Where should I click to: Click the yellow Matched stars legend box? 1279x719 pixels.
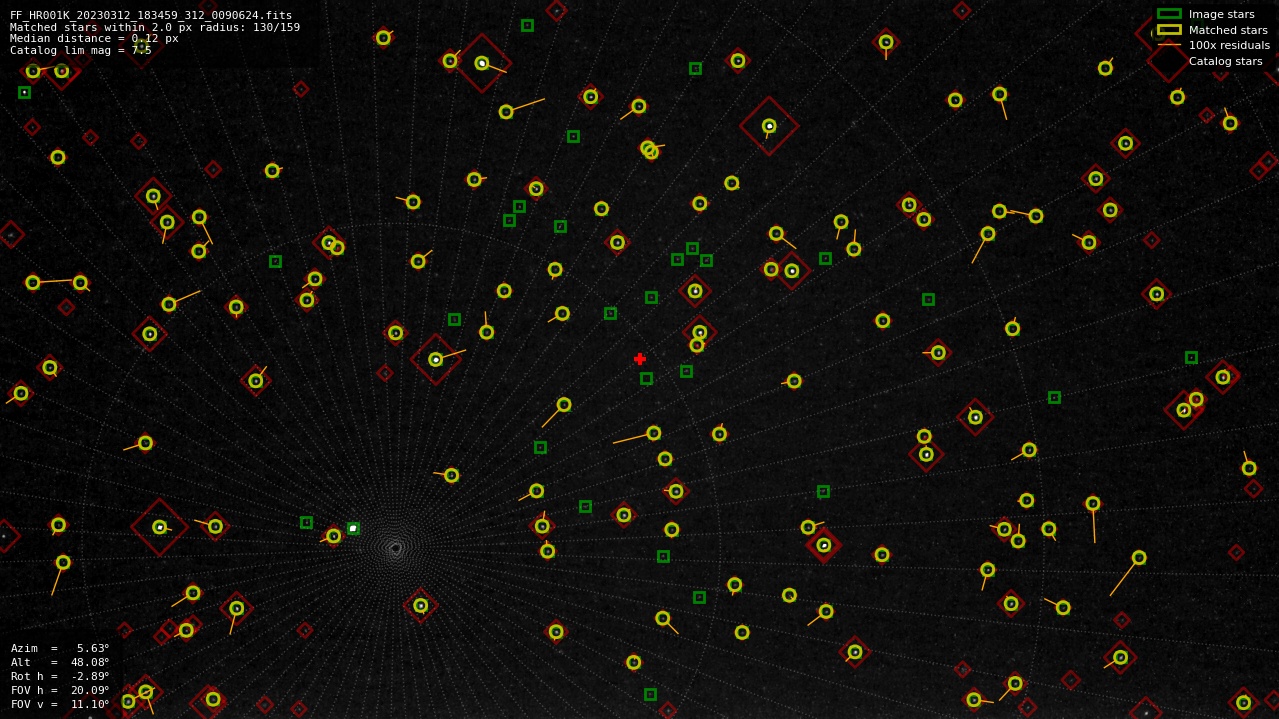point(1169,30)
